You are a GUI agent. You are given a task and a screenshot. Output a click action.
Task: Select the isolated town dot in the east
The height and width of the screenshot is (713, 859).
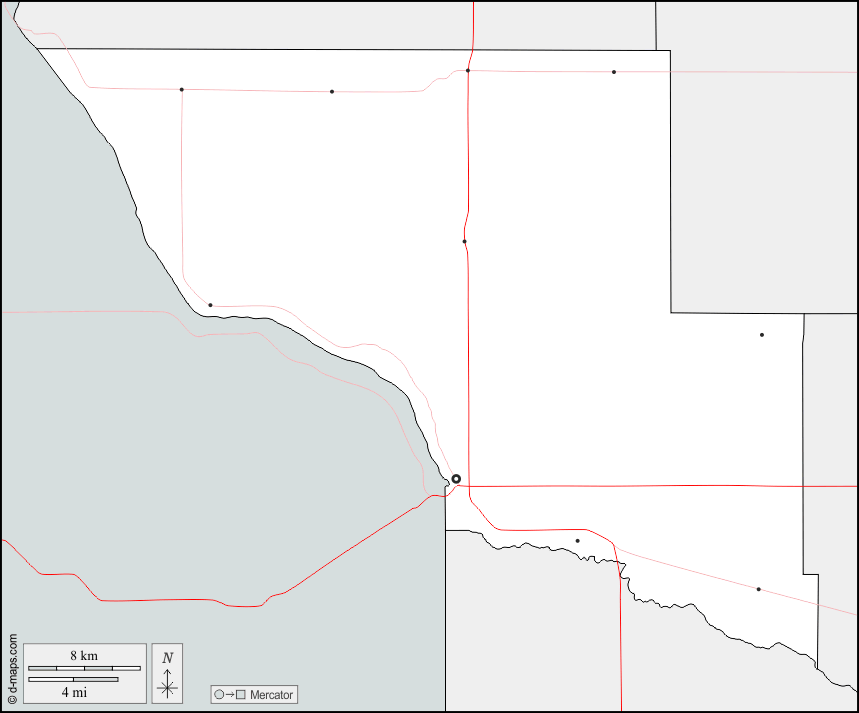[x=761, y=335]
